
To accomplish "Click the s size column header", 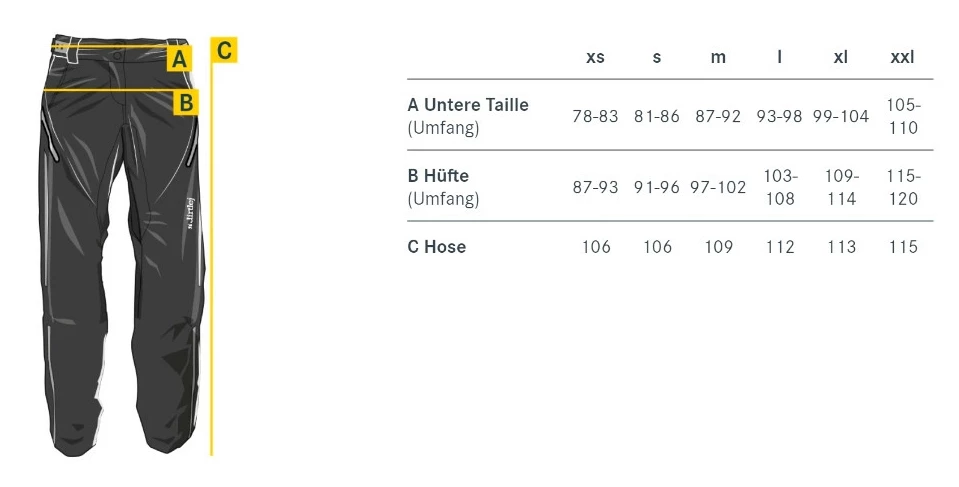I will [657, 58].
